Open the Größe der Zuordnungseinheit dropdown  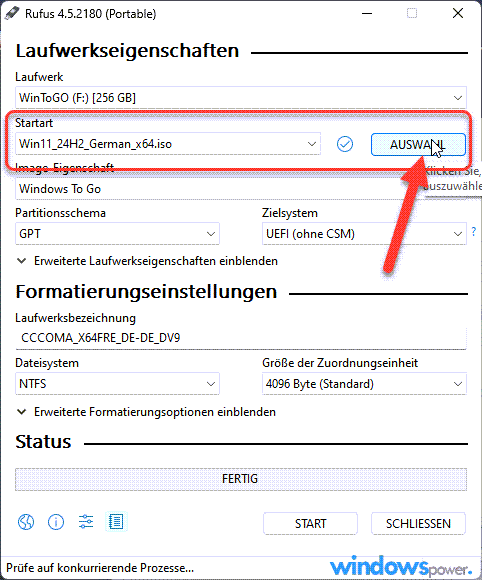(x=364, y=384)
